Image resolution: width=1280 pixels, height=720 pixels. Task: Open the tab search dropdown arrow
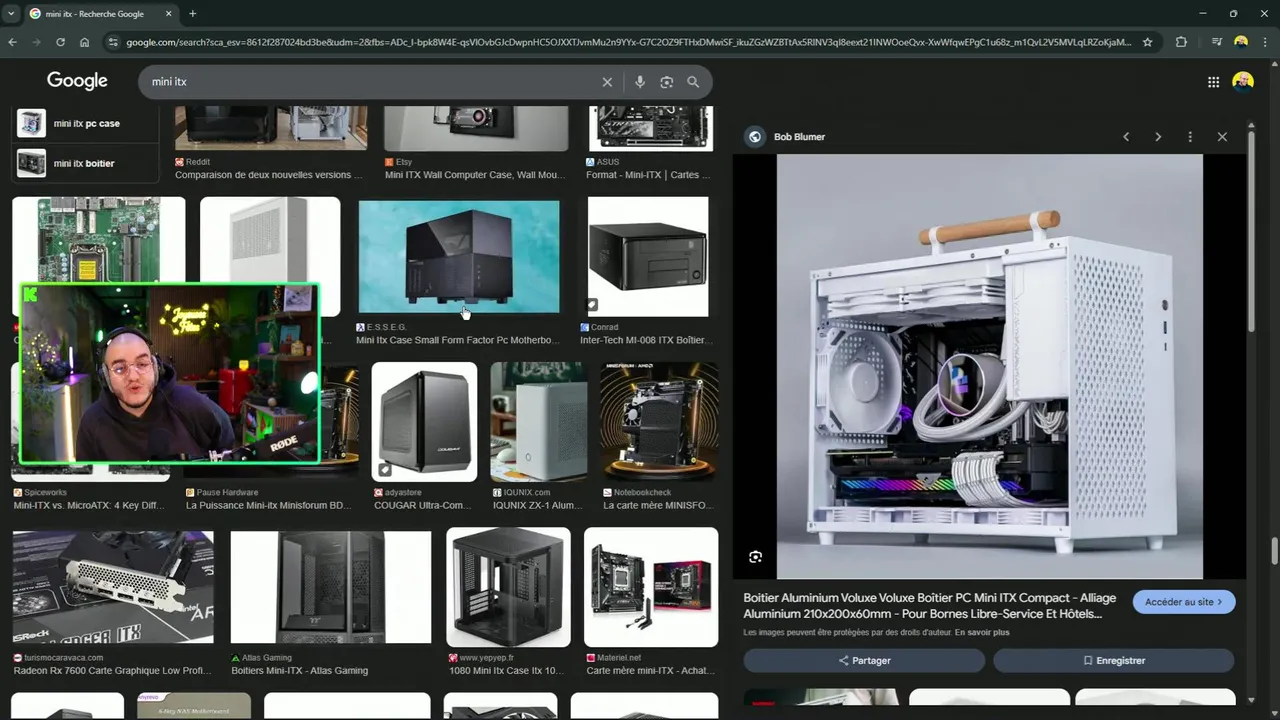tap(11, 14)
